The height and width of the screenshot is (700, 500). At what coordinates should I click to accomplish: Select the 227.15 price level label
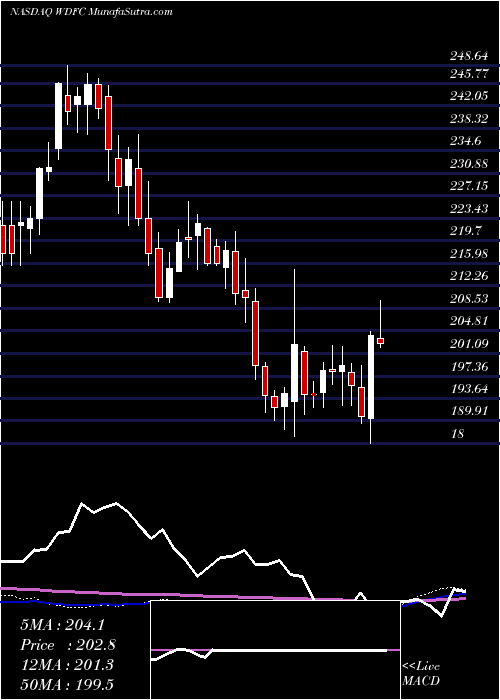point(468,186)
